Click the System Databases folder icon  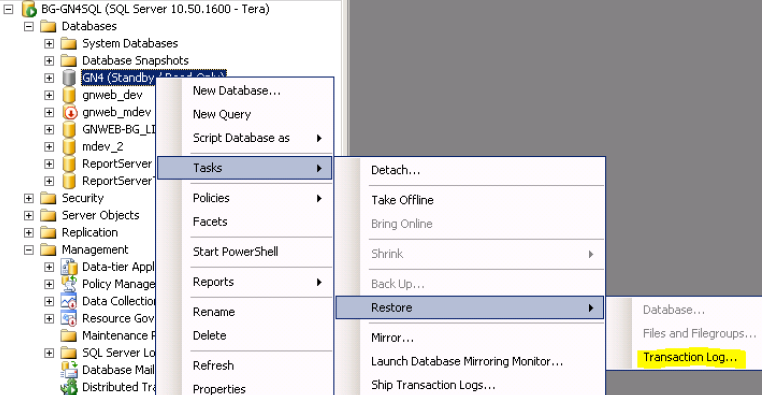click(x=69, y=44)
